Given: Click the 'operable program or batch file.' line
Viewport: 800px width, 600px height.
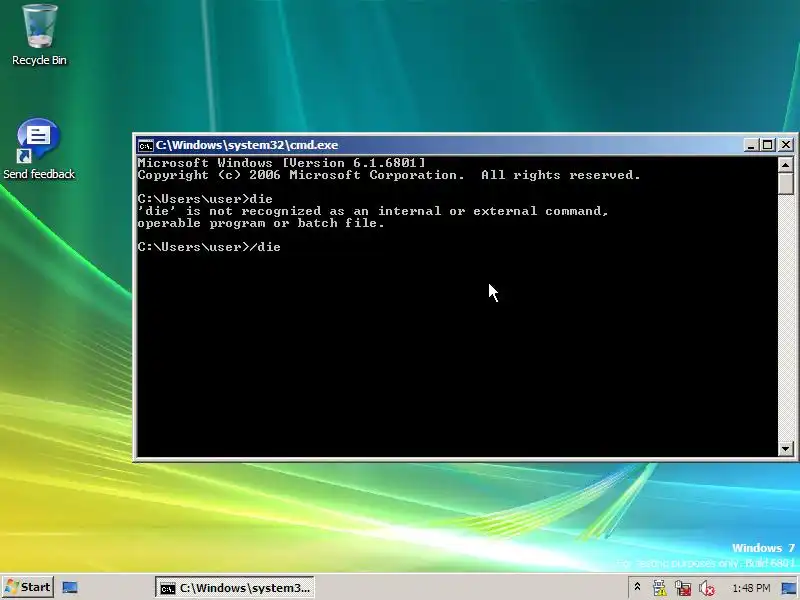Looking at the screenshot, I should tap(261, 223).
